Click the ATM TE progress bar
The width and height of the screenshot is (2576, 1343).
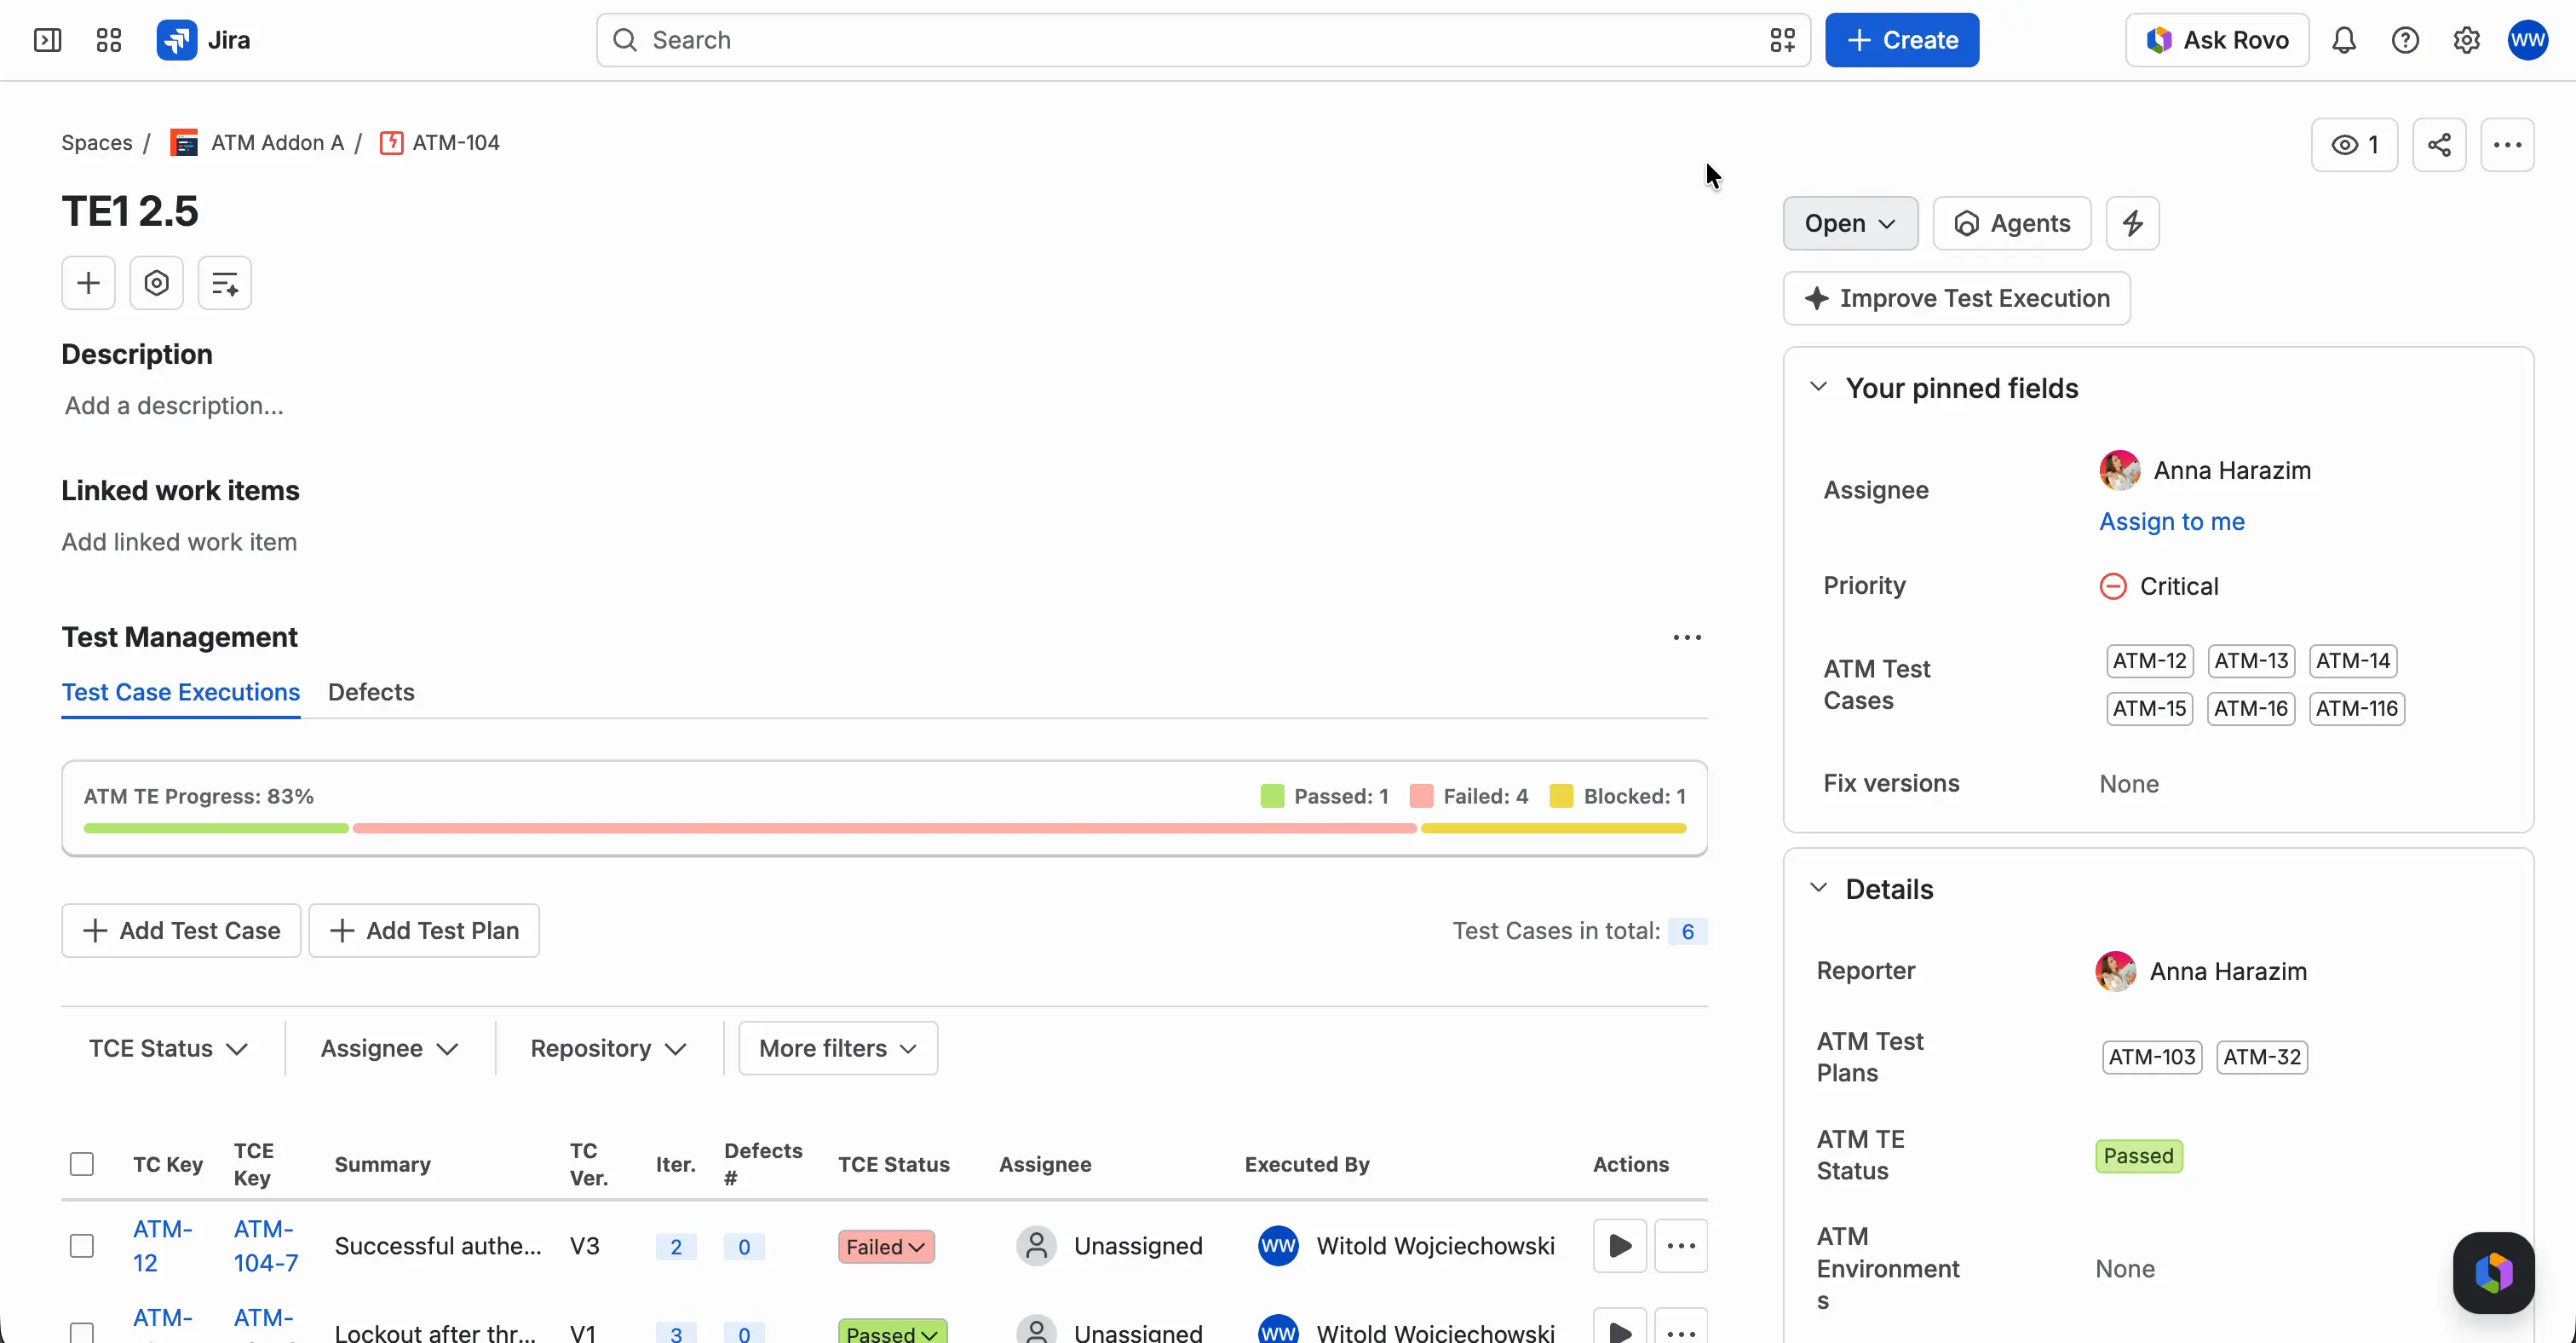coord(884,828)
